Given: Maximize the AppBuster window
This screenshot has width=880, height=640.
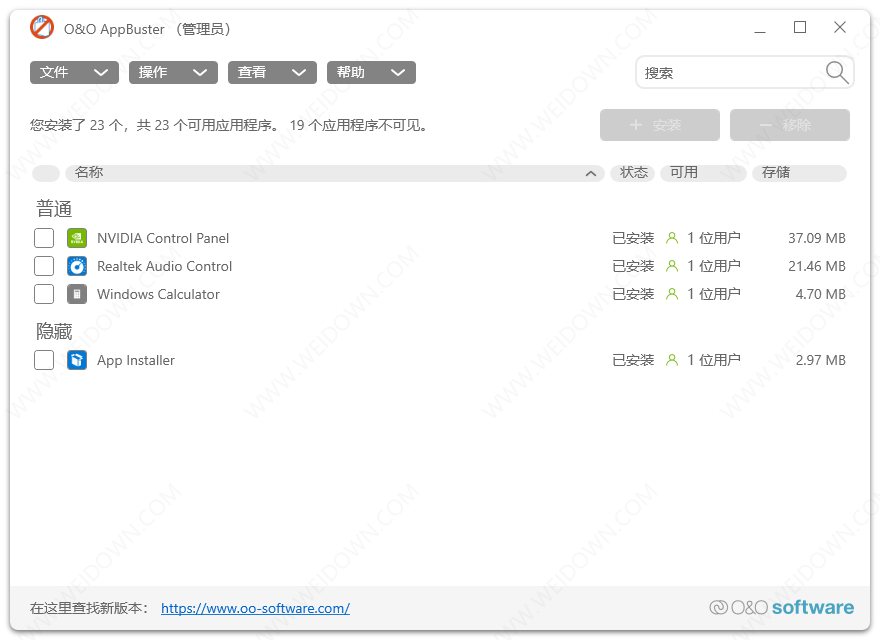Looking at the screenshot, I should 800,28.
